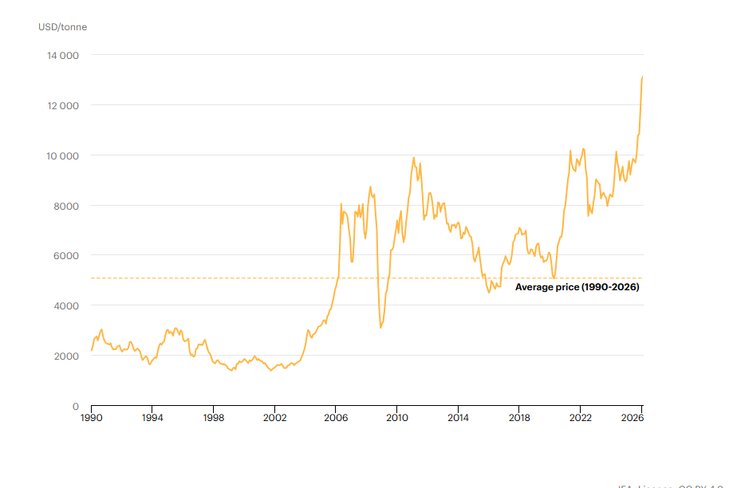Click the USD/tonne axis unit label
This screenshot has height=488, width=733.
tap(62, 26)
